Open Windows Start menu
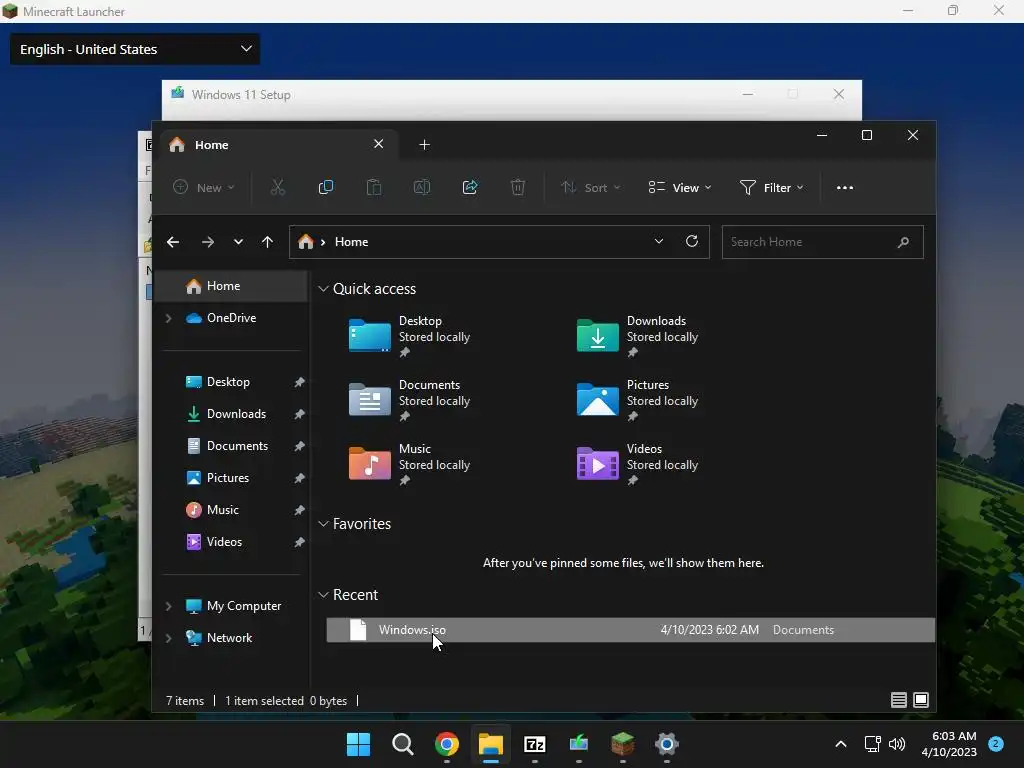The height and width of the screenshot is (768, 1024). click(359, 744)
